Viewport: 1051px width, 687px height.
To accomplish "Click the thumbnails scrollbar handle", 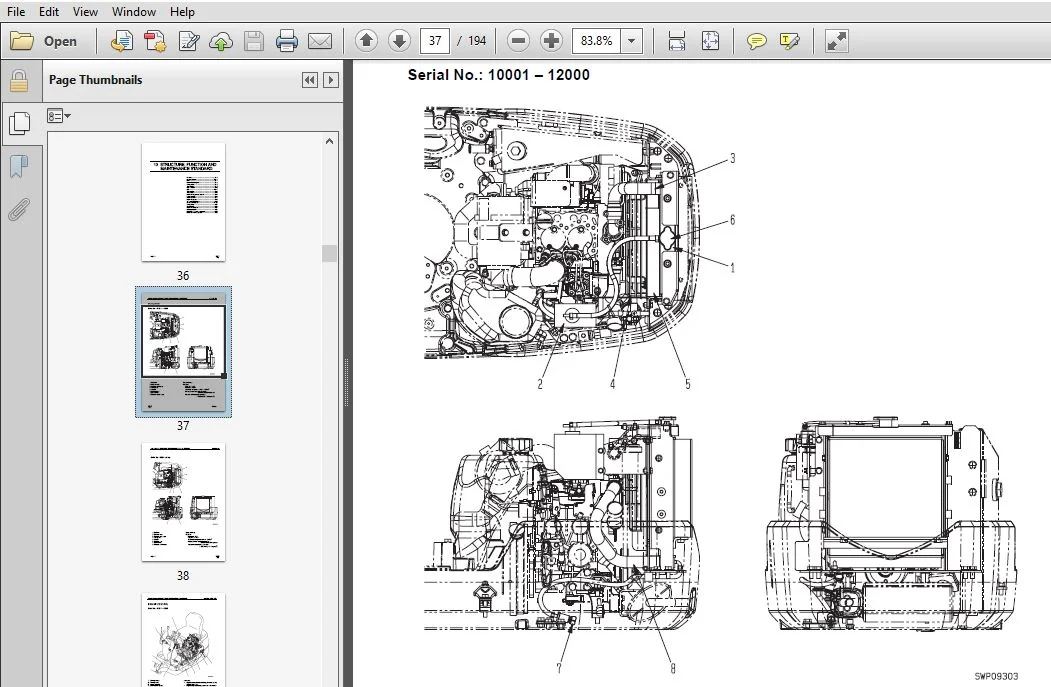I will pyautogui.click(x=329, y=253).
